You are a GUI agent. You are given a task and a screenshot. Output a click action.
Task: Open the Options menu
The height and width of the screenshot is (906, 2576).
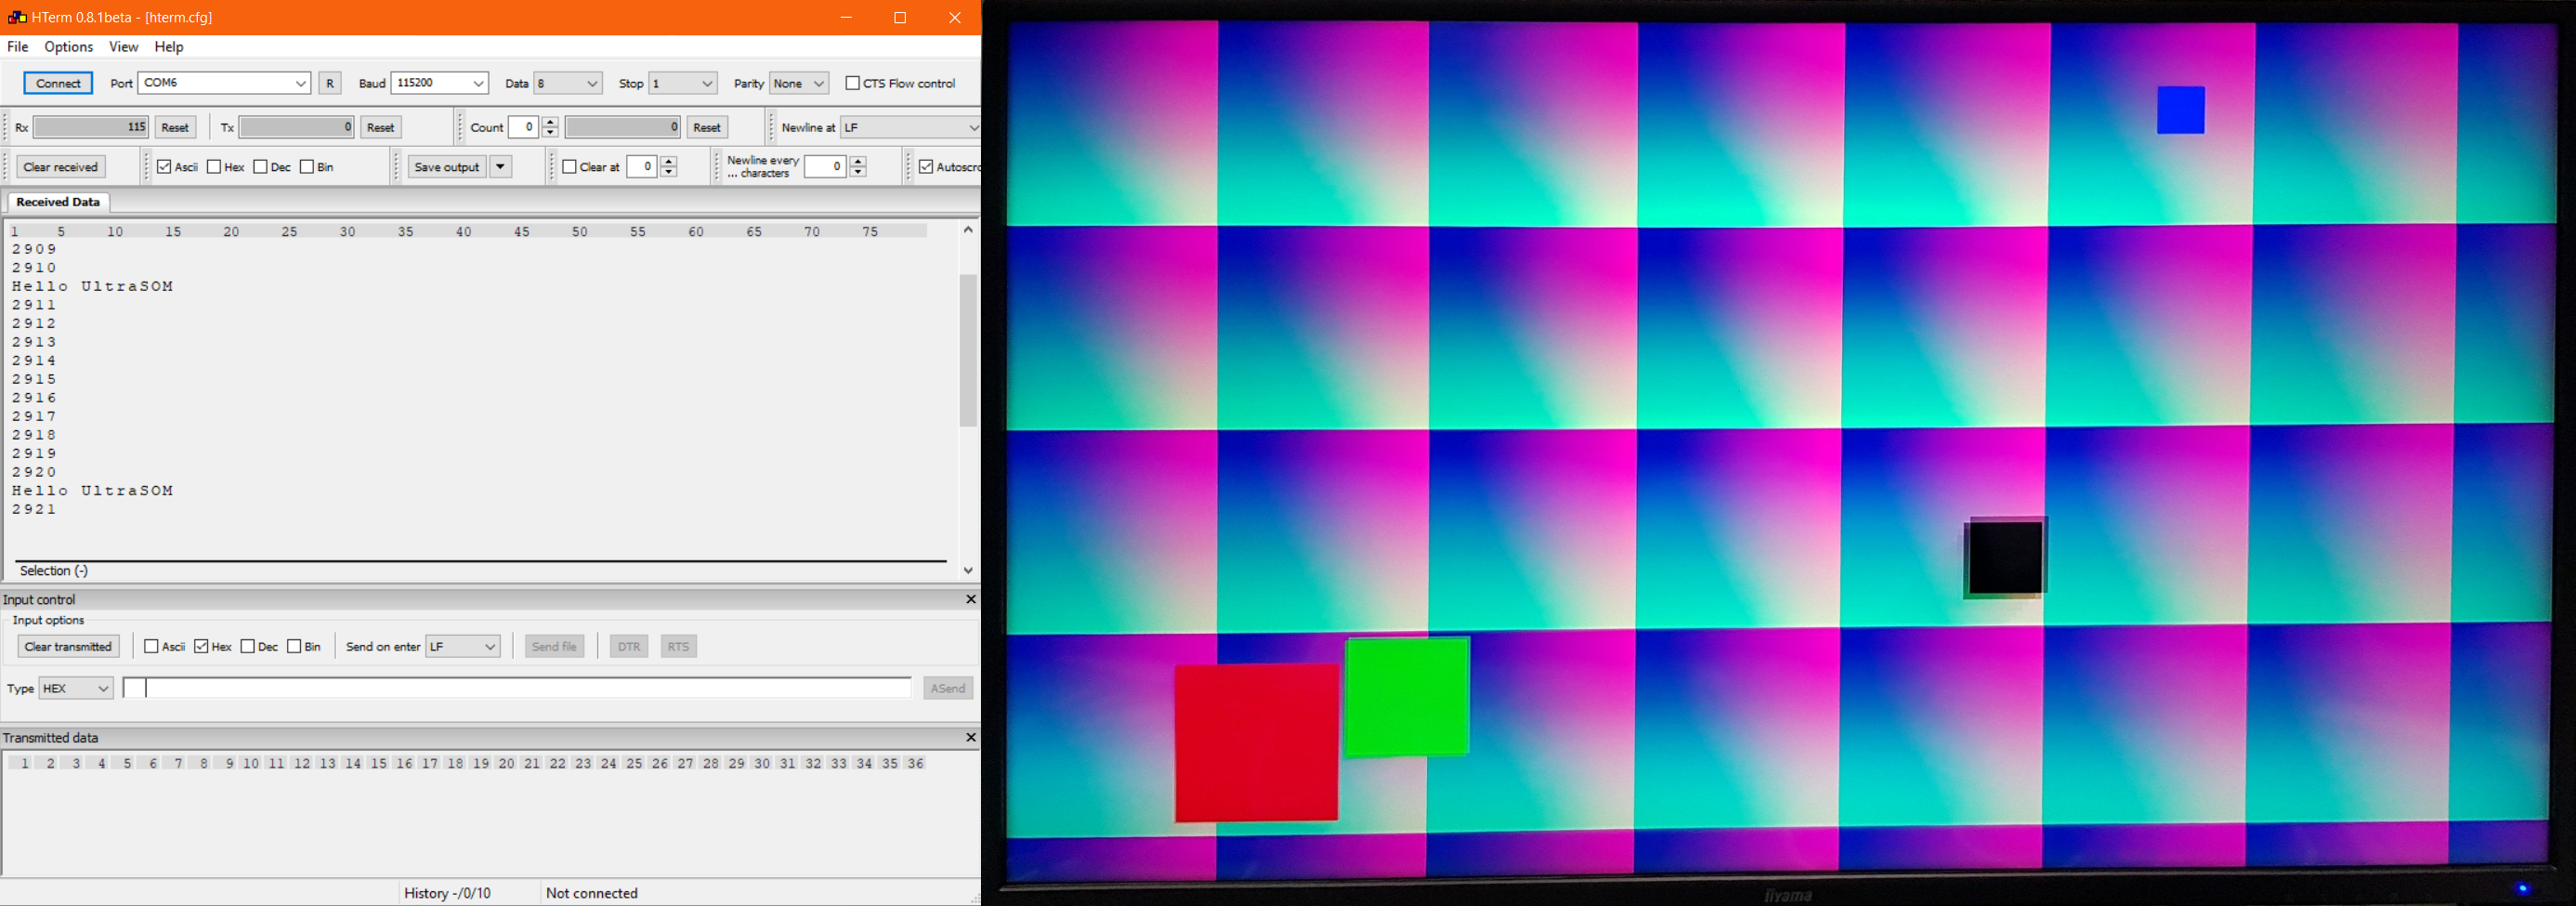[x=68, y=47]
